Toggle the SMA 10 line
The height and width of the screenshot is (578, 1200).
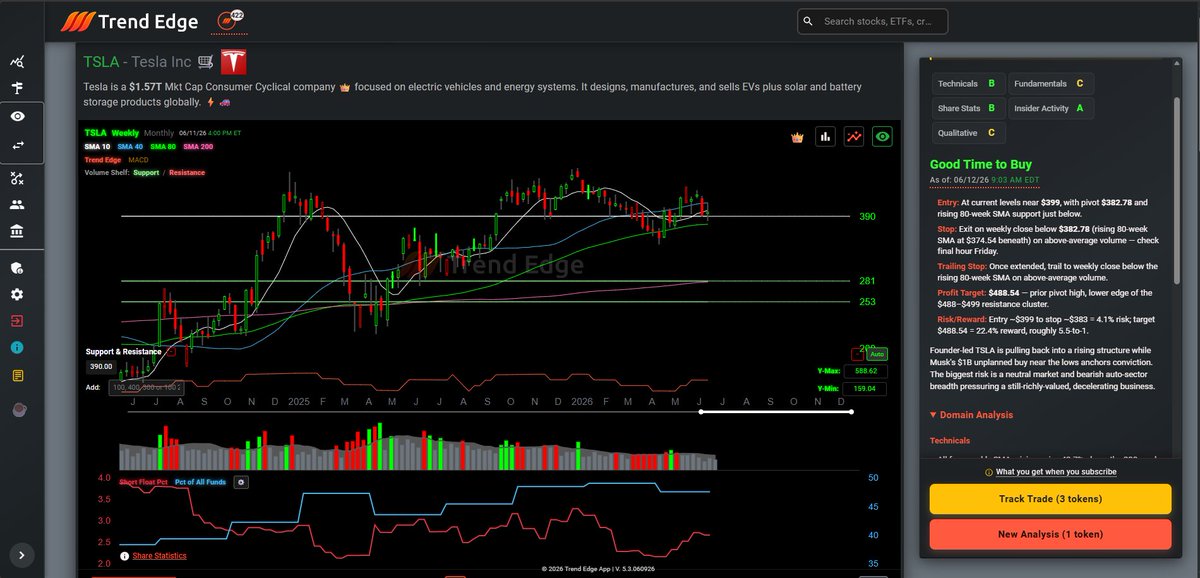(x=99, y=147)
